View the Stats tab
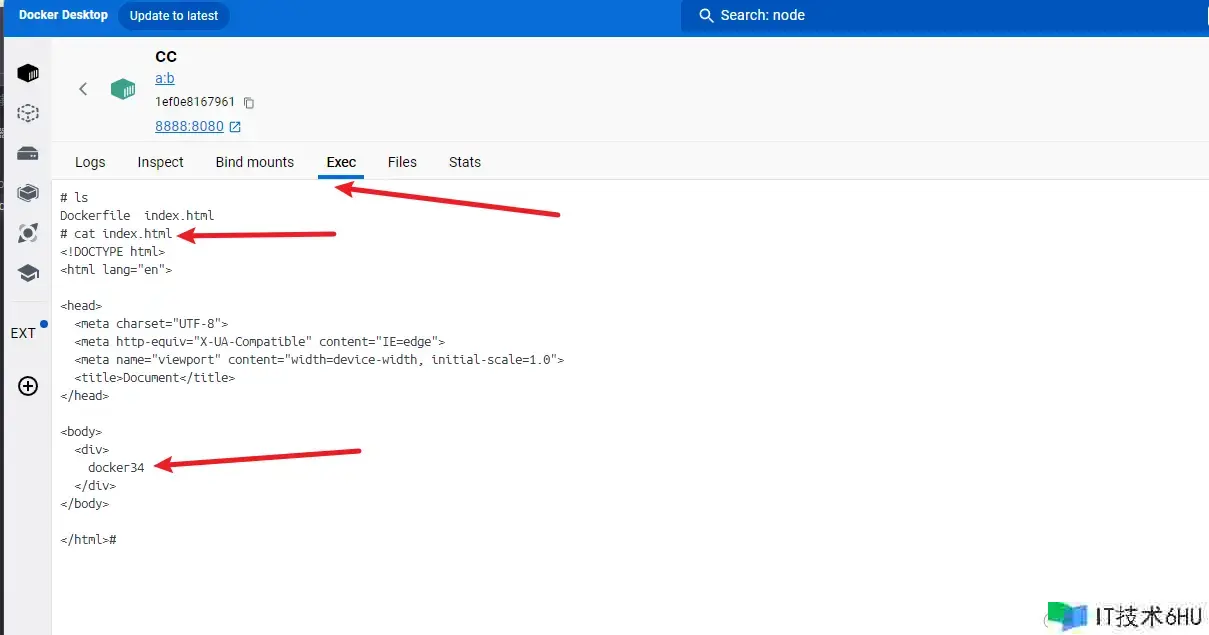Screen dimensions: 1209x635 tap(465, 162)
